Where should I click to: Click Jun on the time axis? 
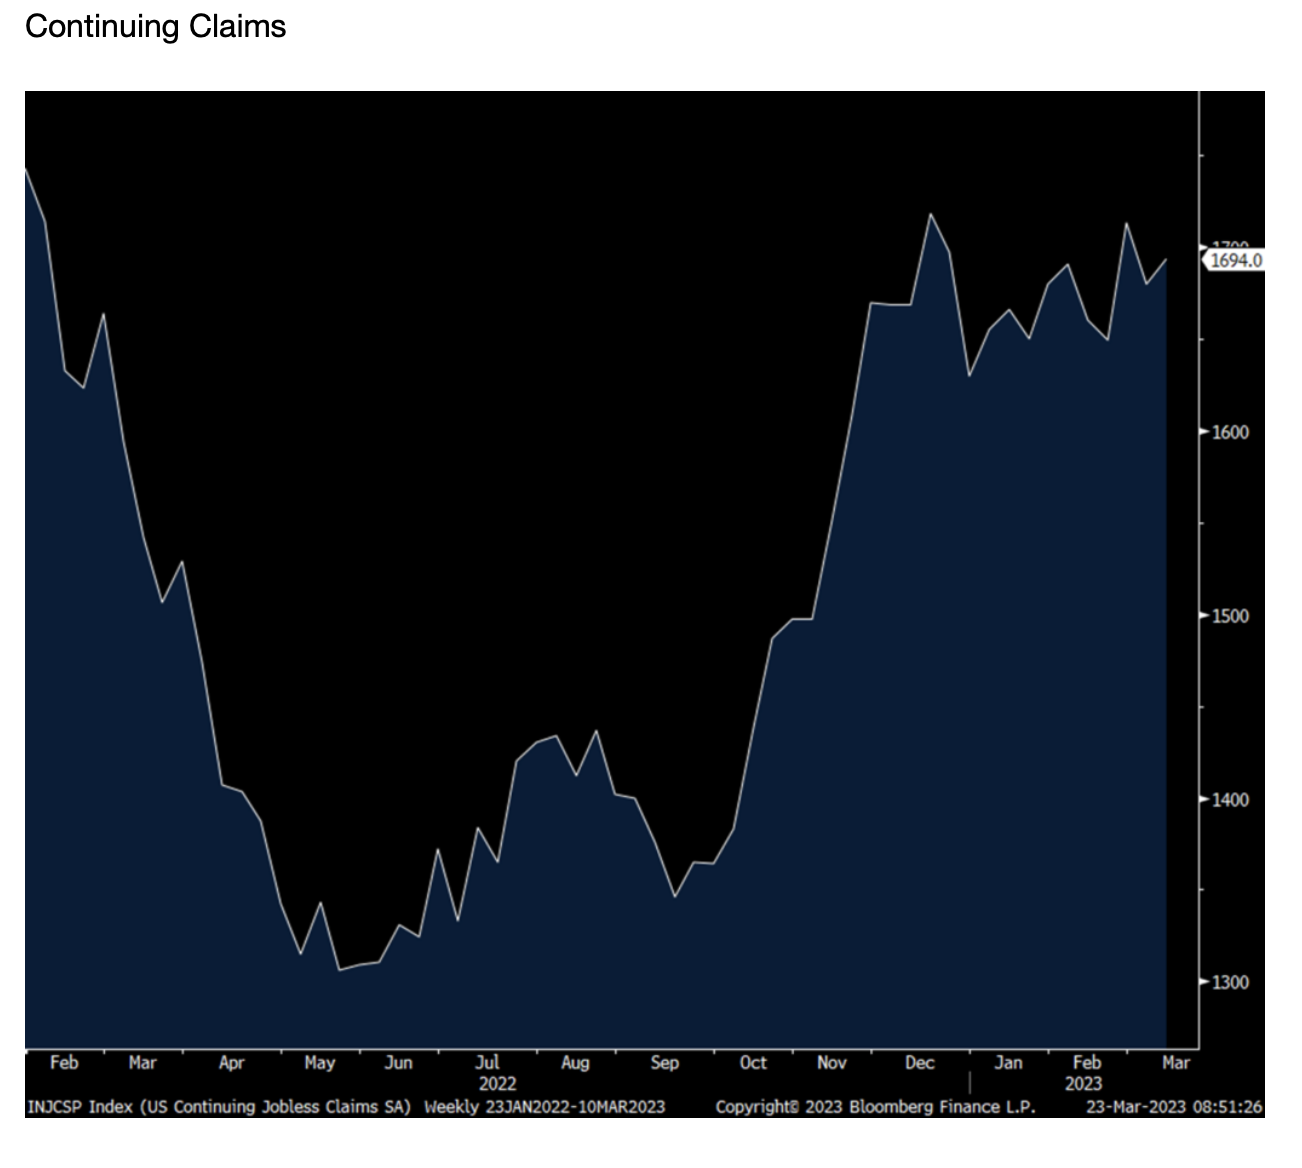point(398,1063)
